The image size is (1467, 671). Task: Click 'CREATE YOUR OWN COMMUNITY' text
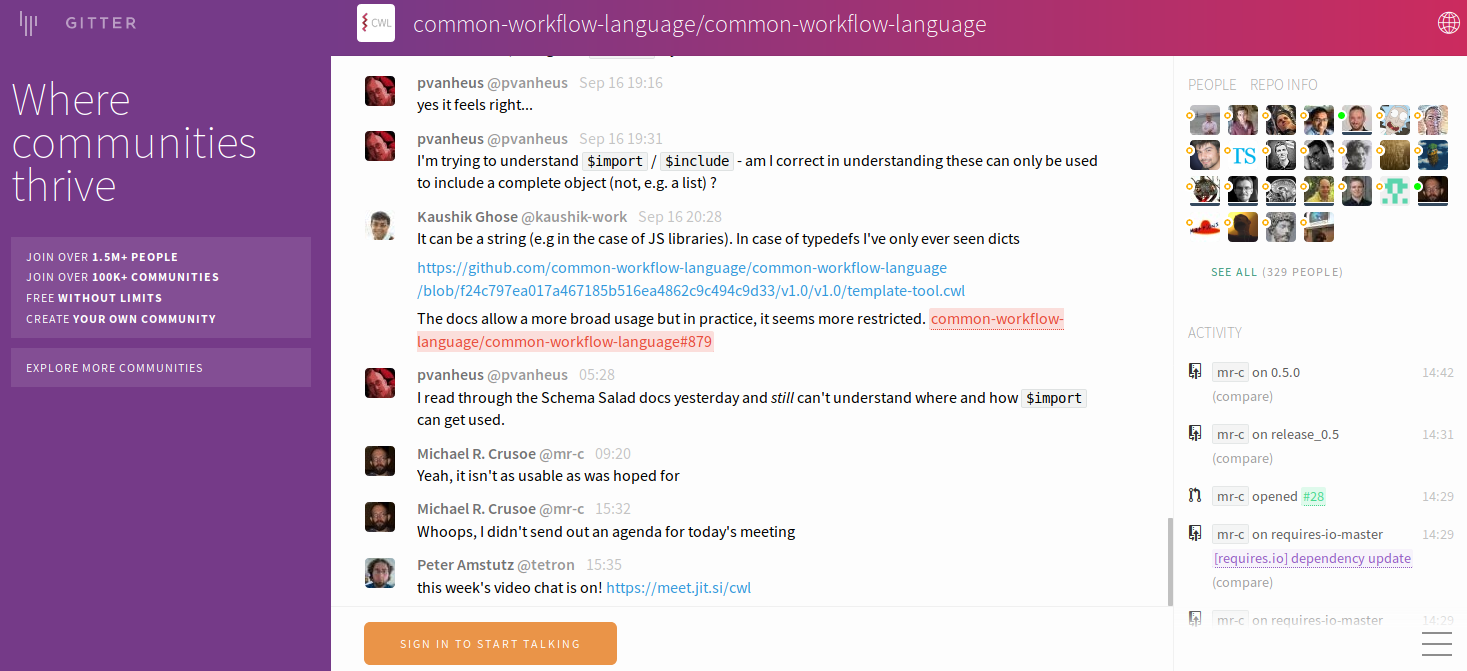pos(121,319)
